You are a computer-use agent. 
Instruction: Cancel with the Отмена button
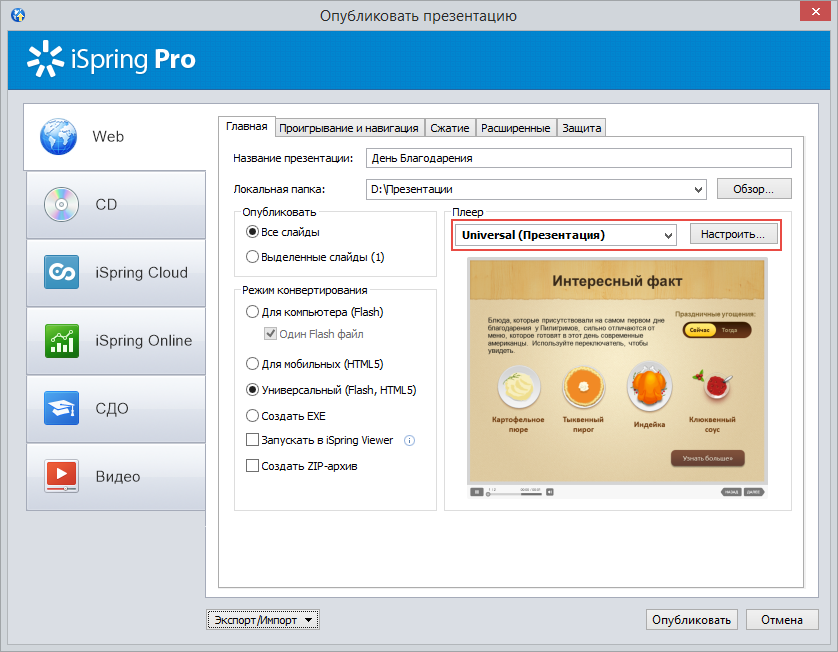[x=782, y=620]
